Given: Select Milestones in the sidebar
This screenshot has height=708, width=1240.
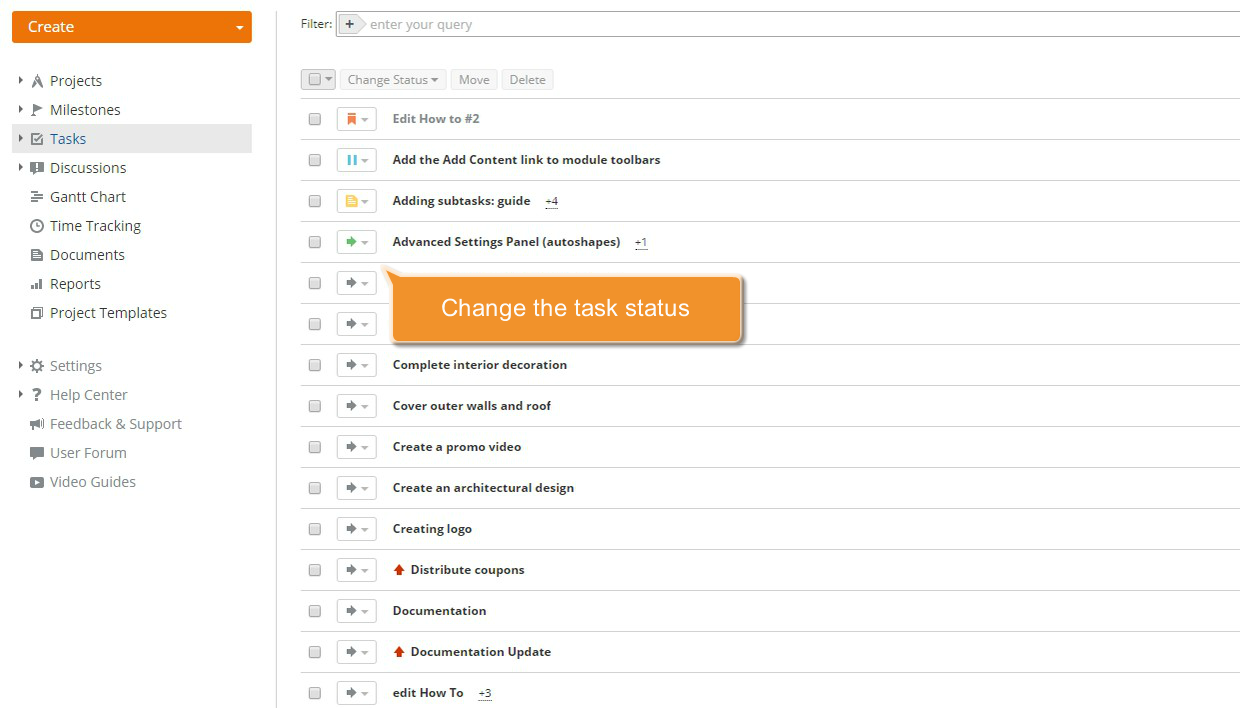Looking at the screenshot, I should pyautogui.click(x=86, y=109).
